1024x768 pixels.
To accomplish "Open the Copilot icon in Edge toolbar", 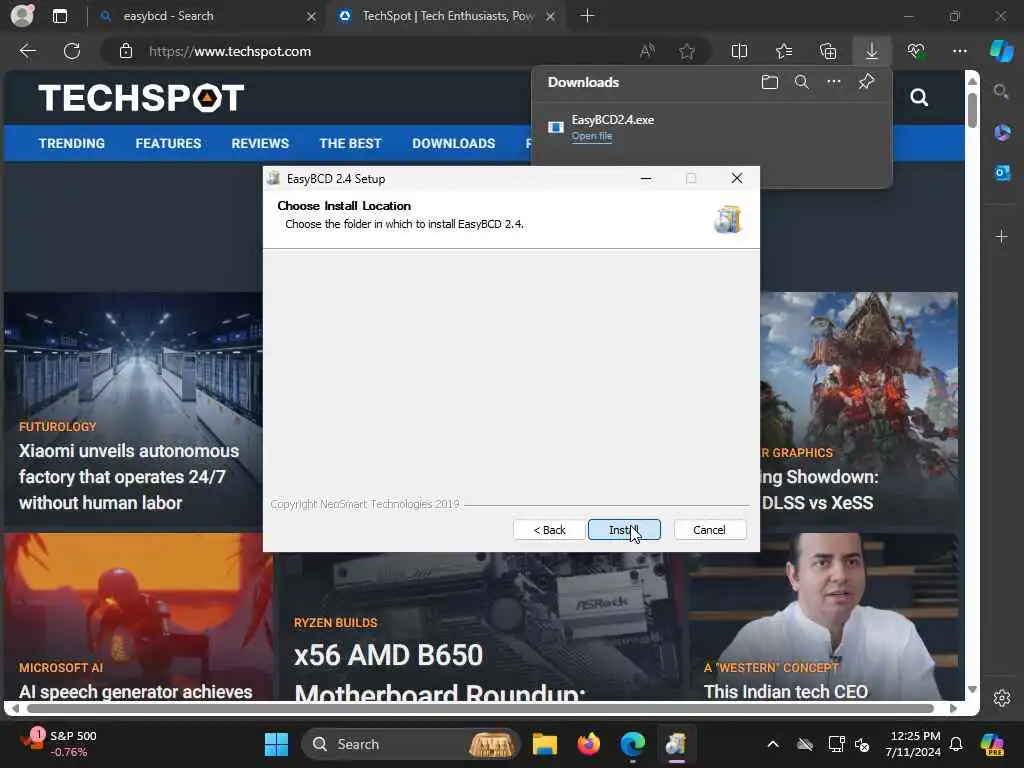I will [1001, 51].
